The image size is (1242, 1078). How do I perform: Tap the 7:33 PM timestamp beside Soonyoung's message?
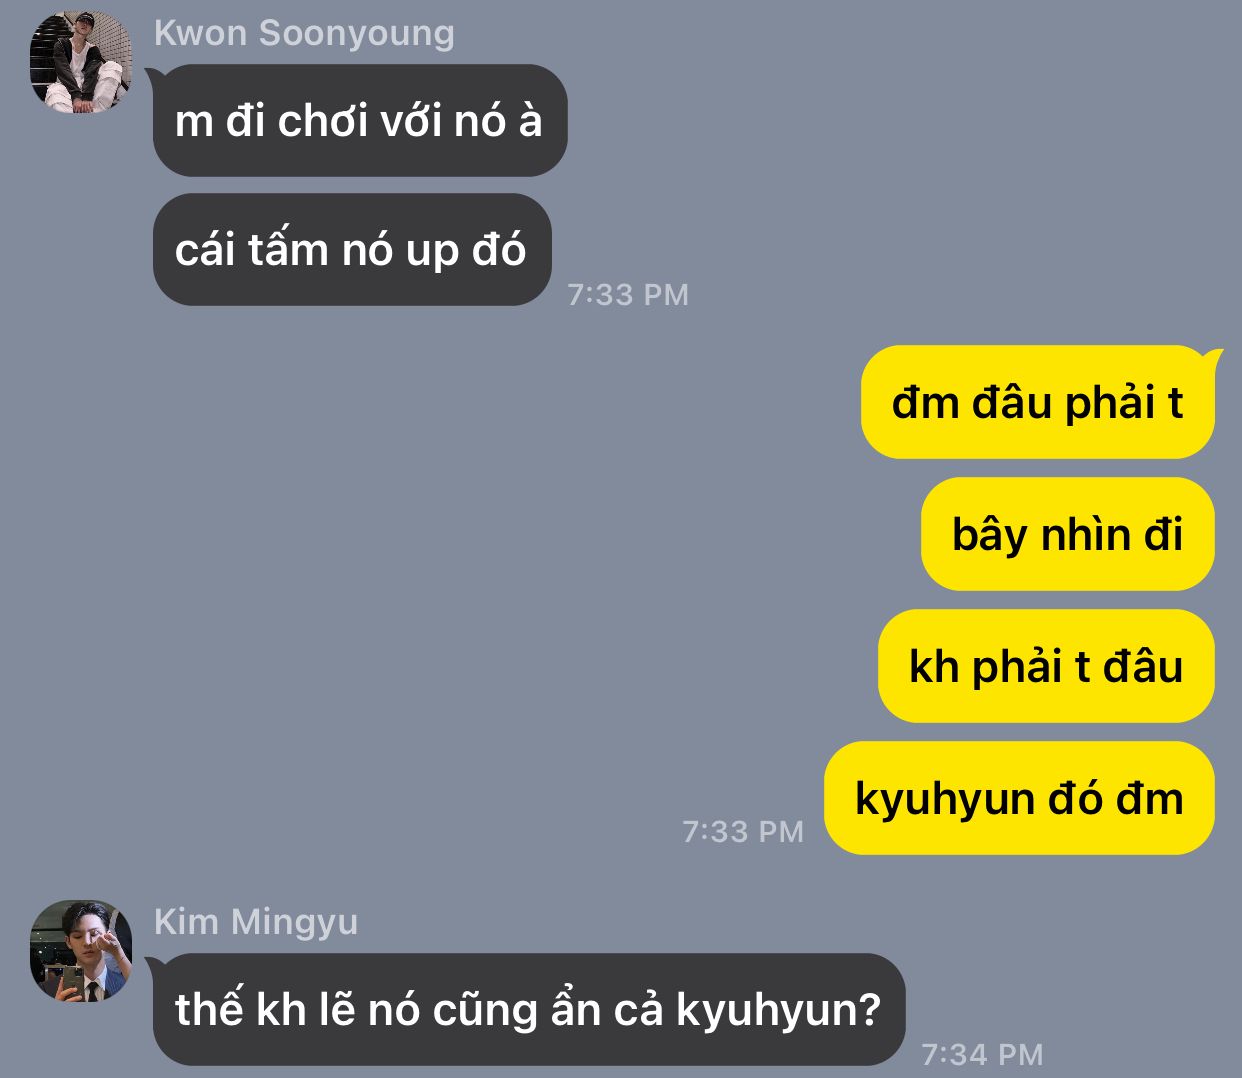point(628,295)
